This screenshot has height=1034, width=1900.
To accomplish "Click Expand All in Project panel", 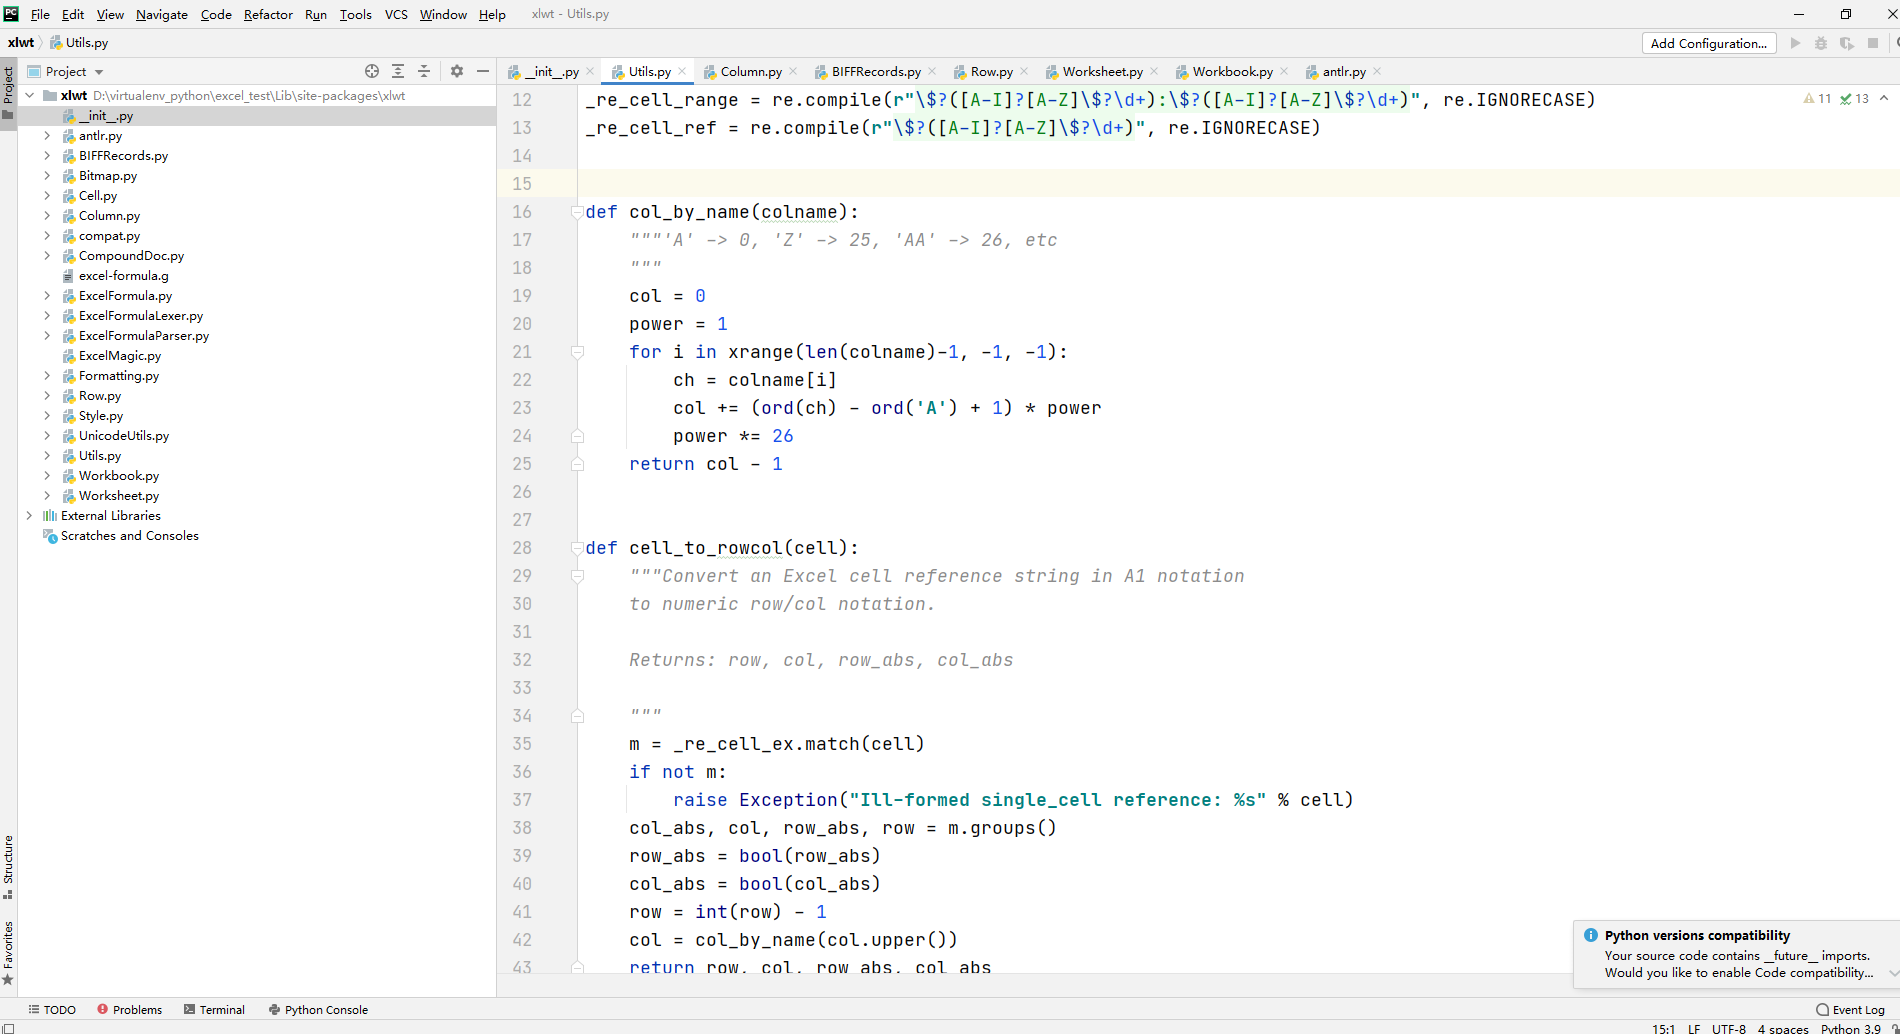I will (398, 71).
